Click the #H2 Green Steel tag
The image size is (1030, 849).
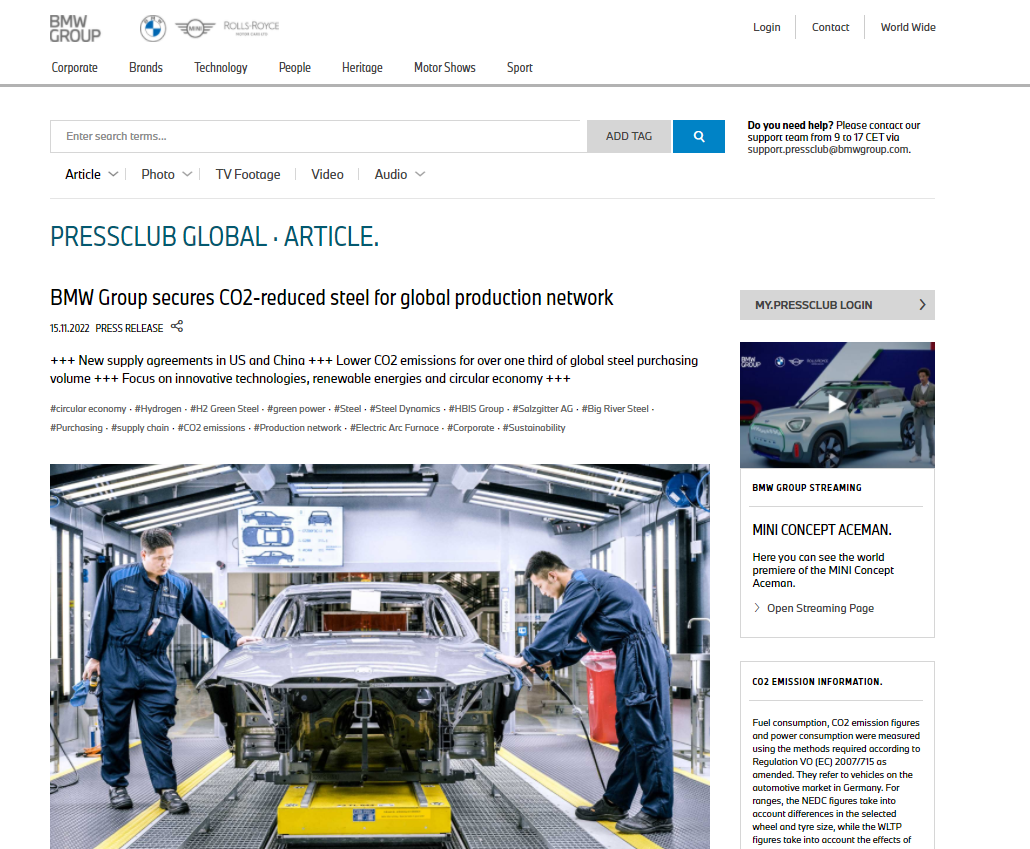pos(224,409)
